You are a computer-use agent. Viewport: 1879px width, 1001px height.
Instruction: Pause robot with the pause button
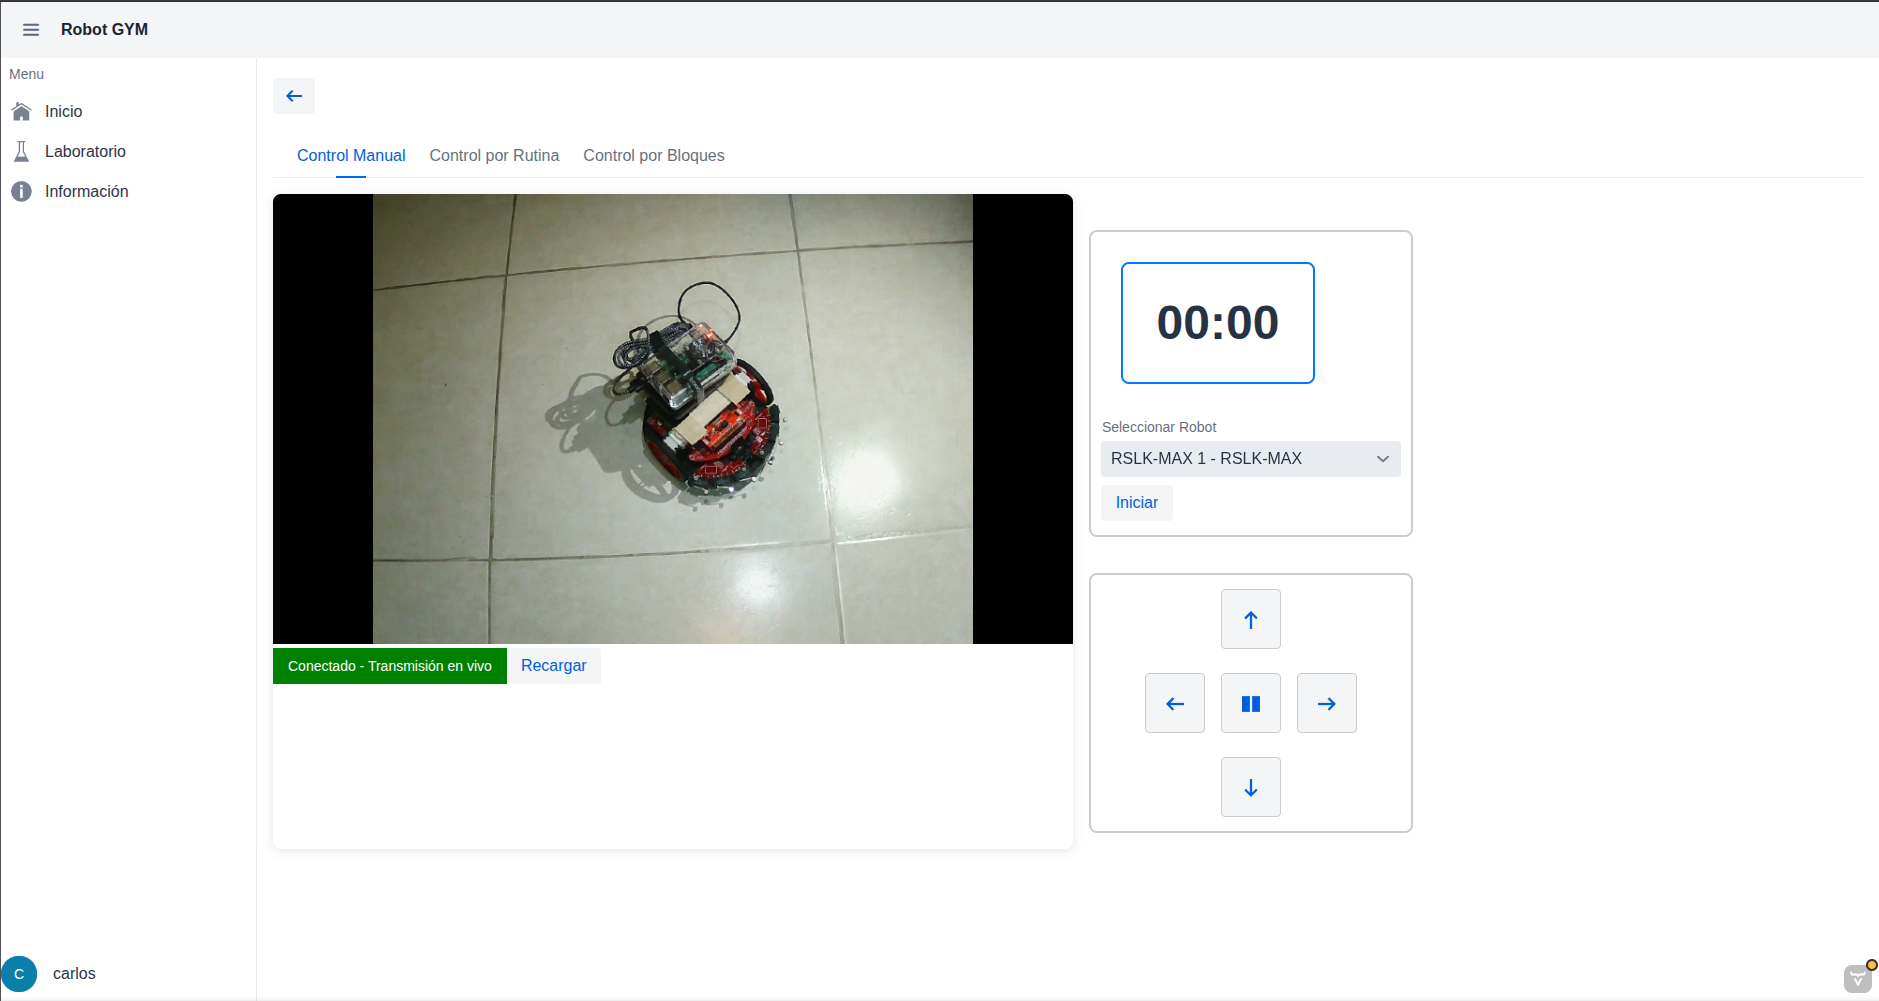tap(1250, 703)
